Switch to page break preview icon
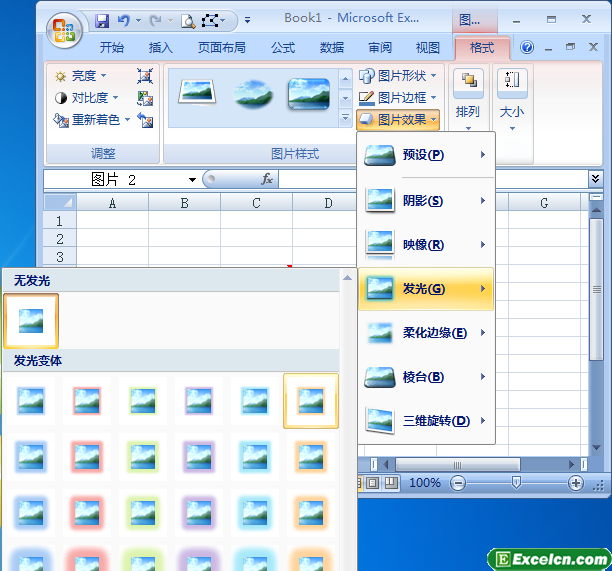The image size is (612, 571). coord(391,483)
